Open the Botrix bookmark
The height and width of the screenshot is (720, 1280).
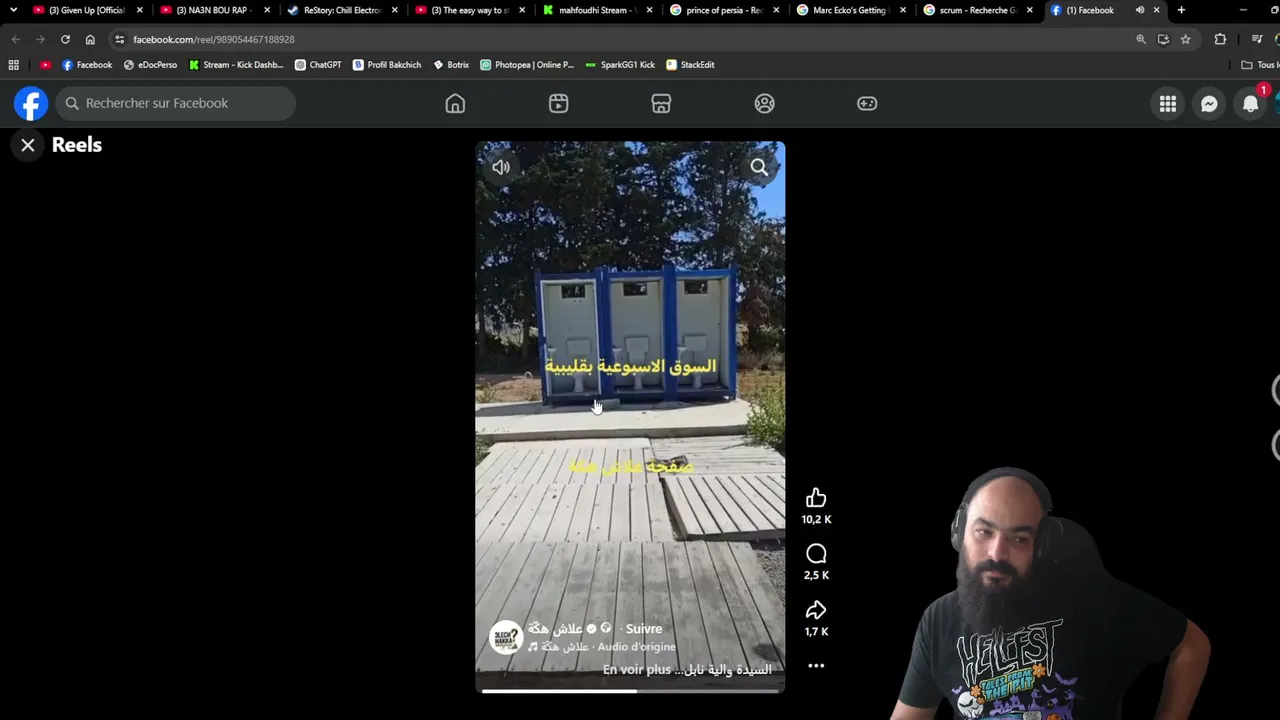(451, 65)
